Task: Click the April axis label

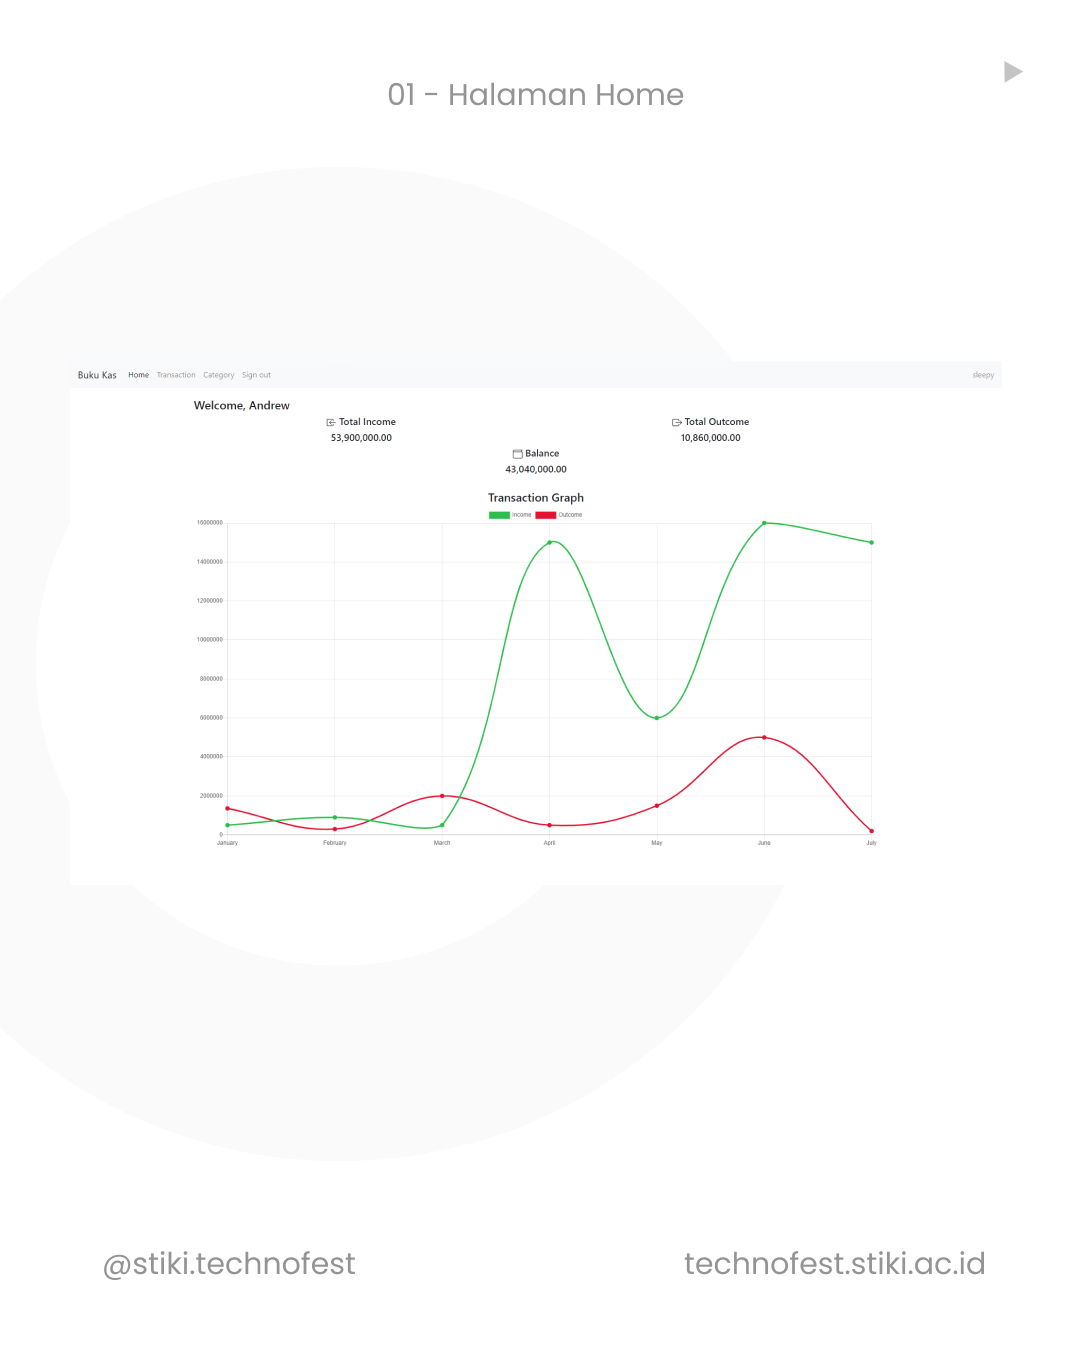Action: (549, 843)
